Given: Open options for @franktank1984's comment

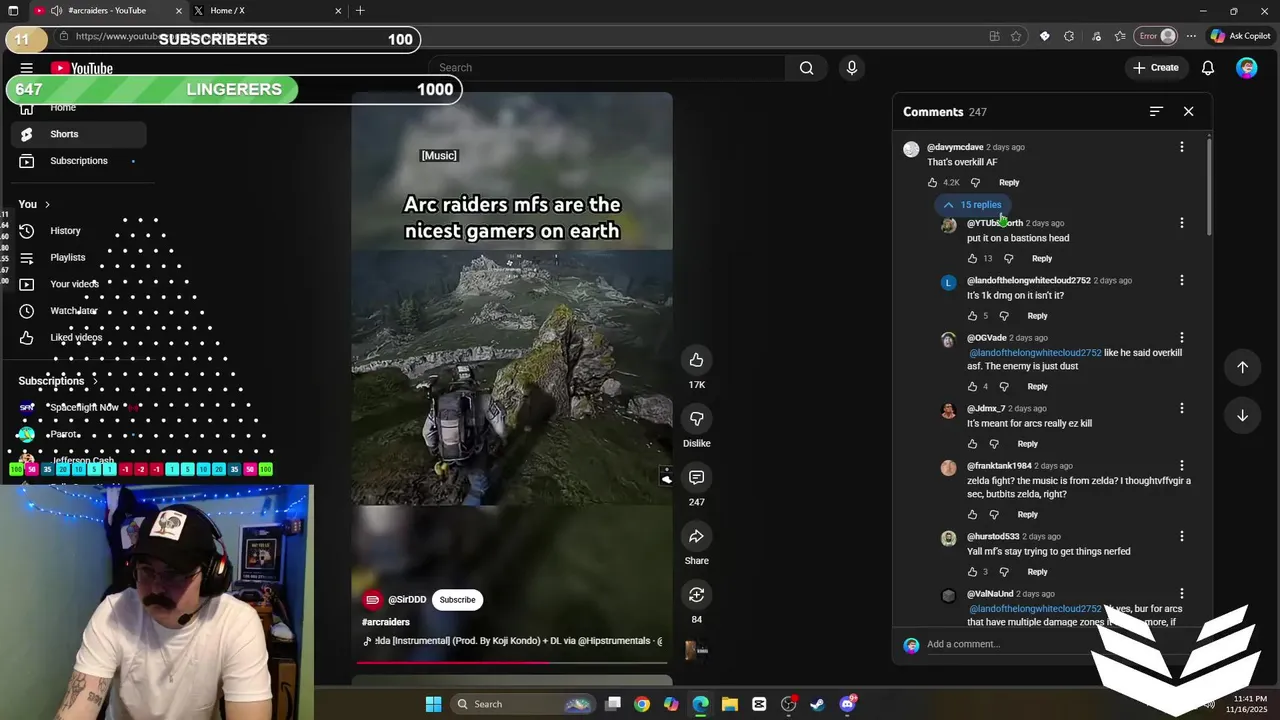Looking at the screenshot, I should [1181, 466].
